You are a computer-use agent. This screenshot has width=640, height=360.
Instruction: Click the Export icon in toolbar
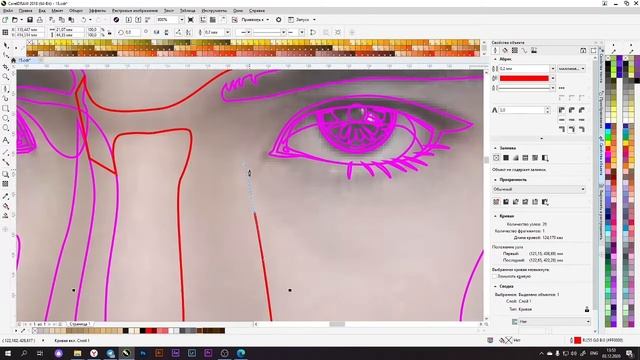click(138, 20)
